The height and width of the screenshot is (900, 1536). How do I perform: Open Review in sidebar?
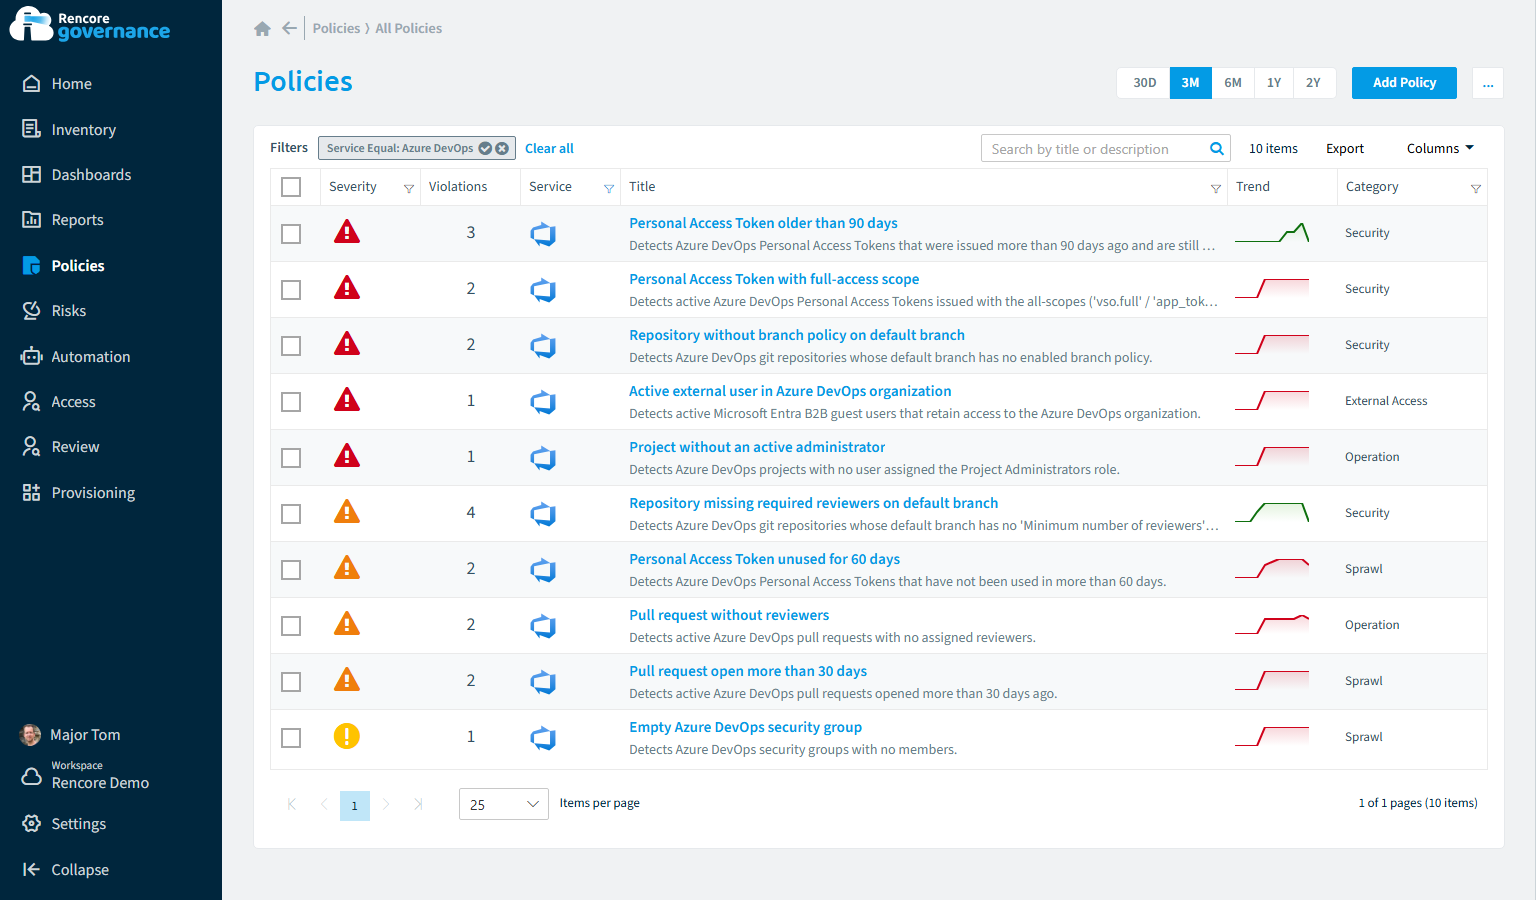(61, 447)
